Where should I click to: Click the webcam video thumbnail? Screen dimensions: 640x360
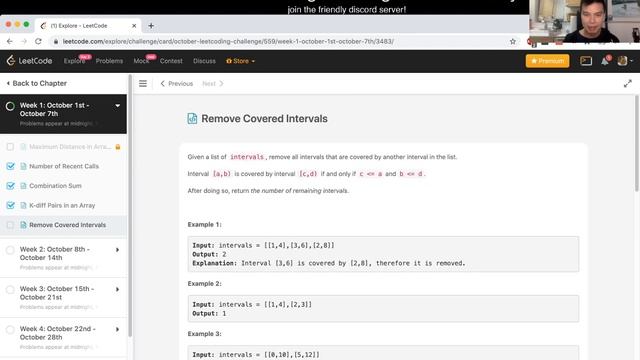[x=584, y=21]
